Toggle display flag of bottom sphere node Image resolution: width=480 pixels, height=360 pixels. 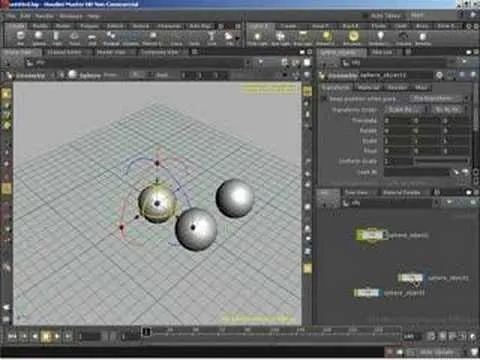375,293
